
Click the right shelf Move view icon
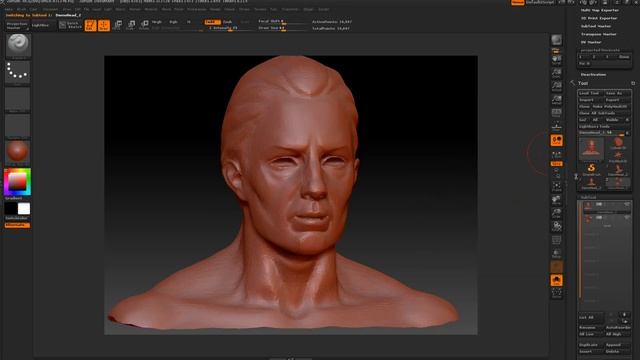point(557,200)
